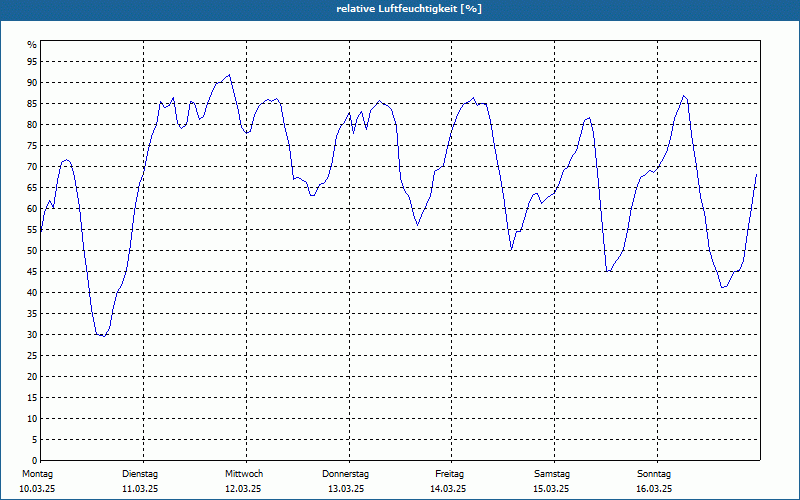Click the y-axis value '20'
Screen dimensions: 800x500
click(32, 377)
